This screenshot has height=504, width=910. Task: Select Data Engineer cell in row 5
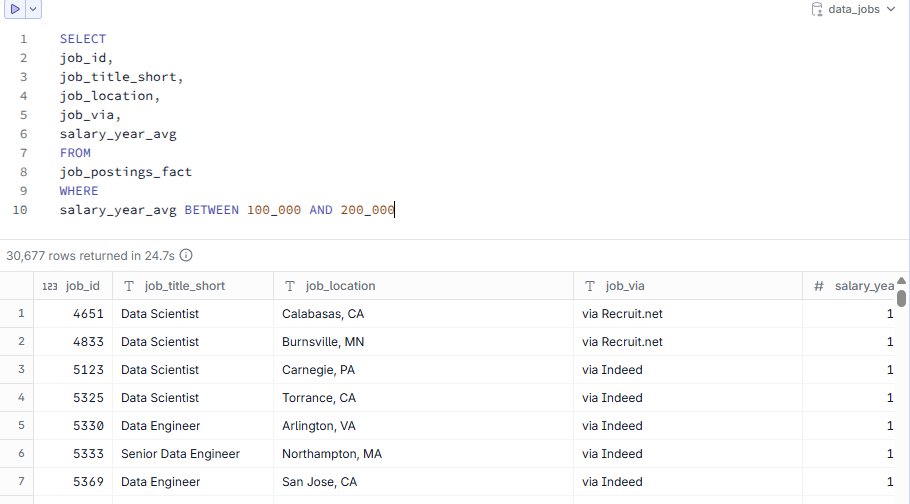[193, 426]
